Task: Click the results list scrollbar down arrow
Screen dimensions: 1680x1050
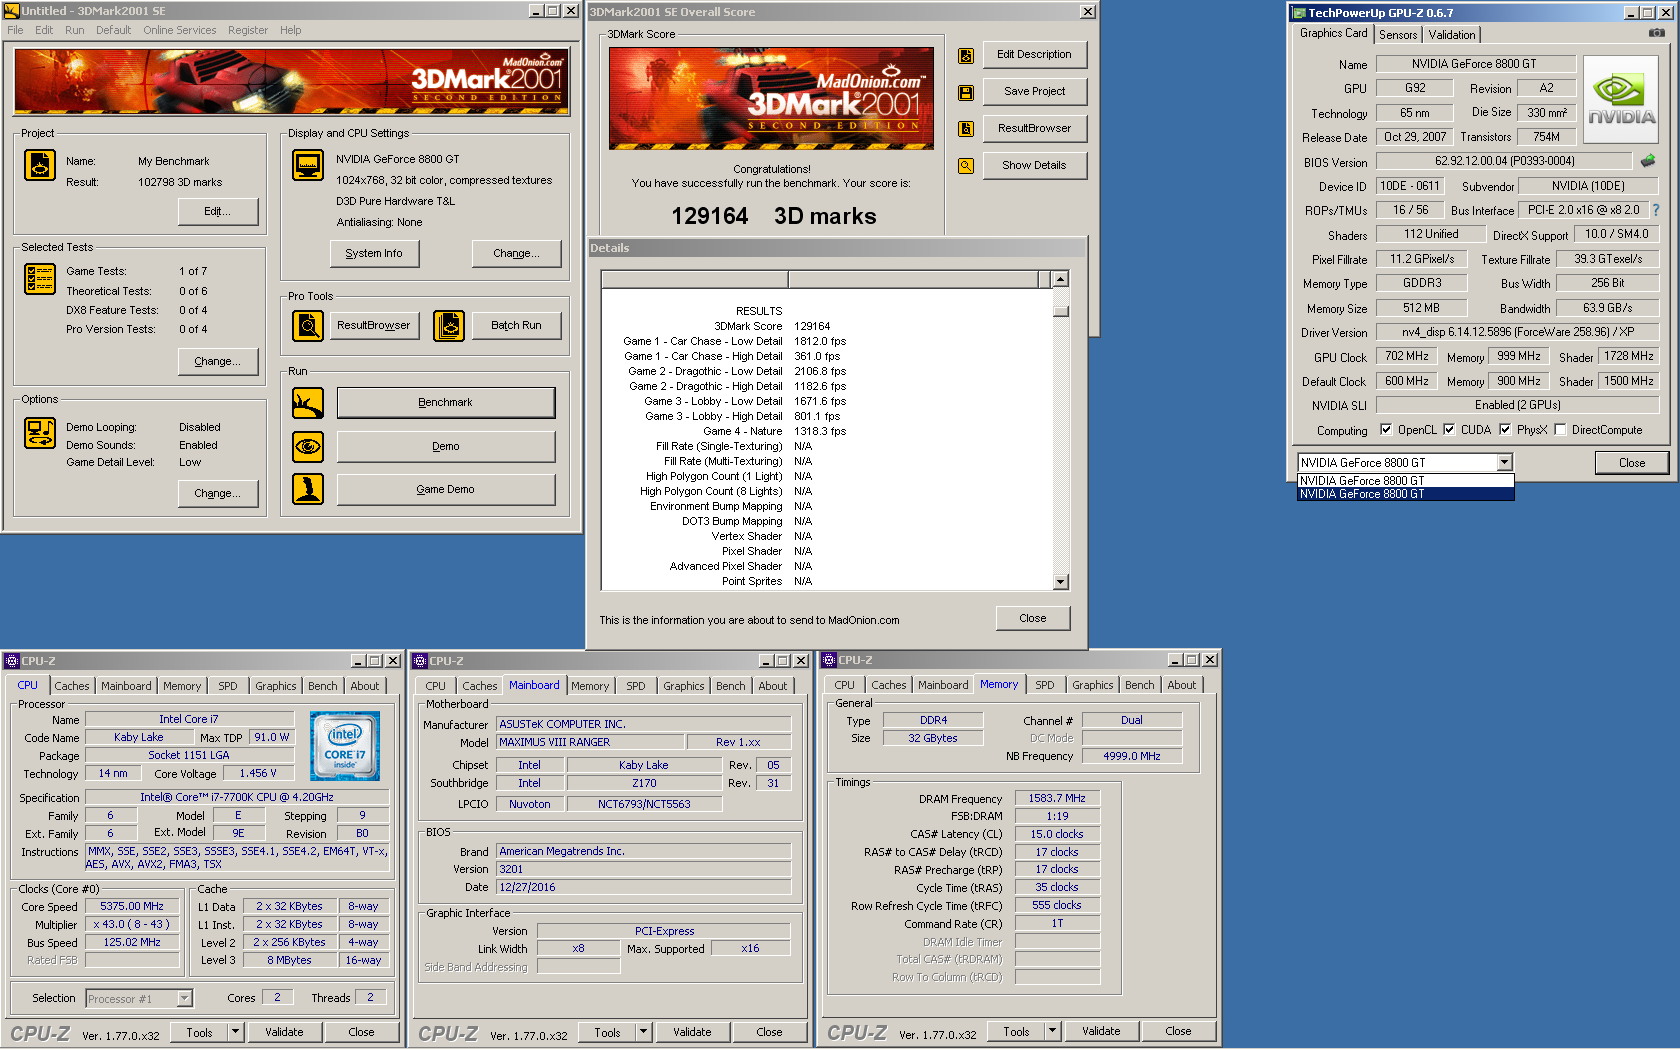Action: coord(1061,582)
